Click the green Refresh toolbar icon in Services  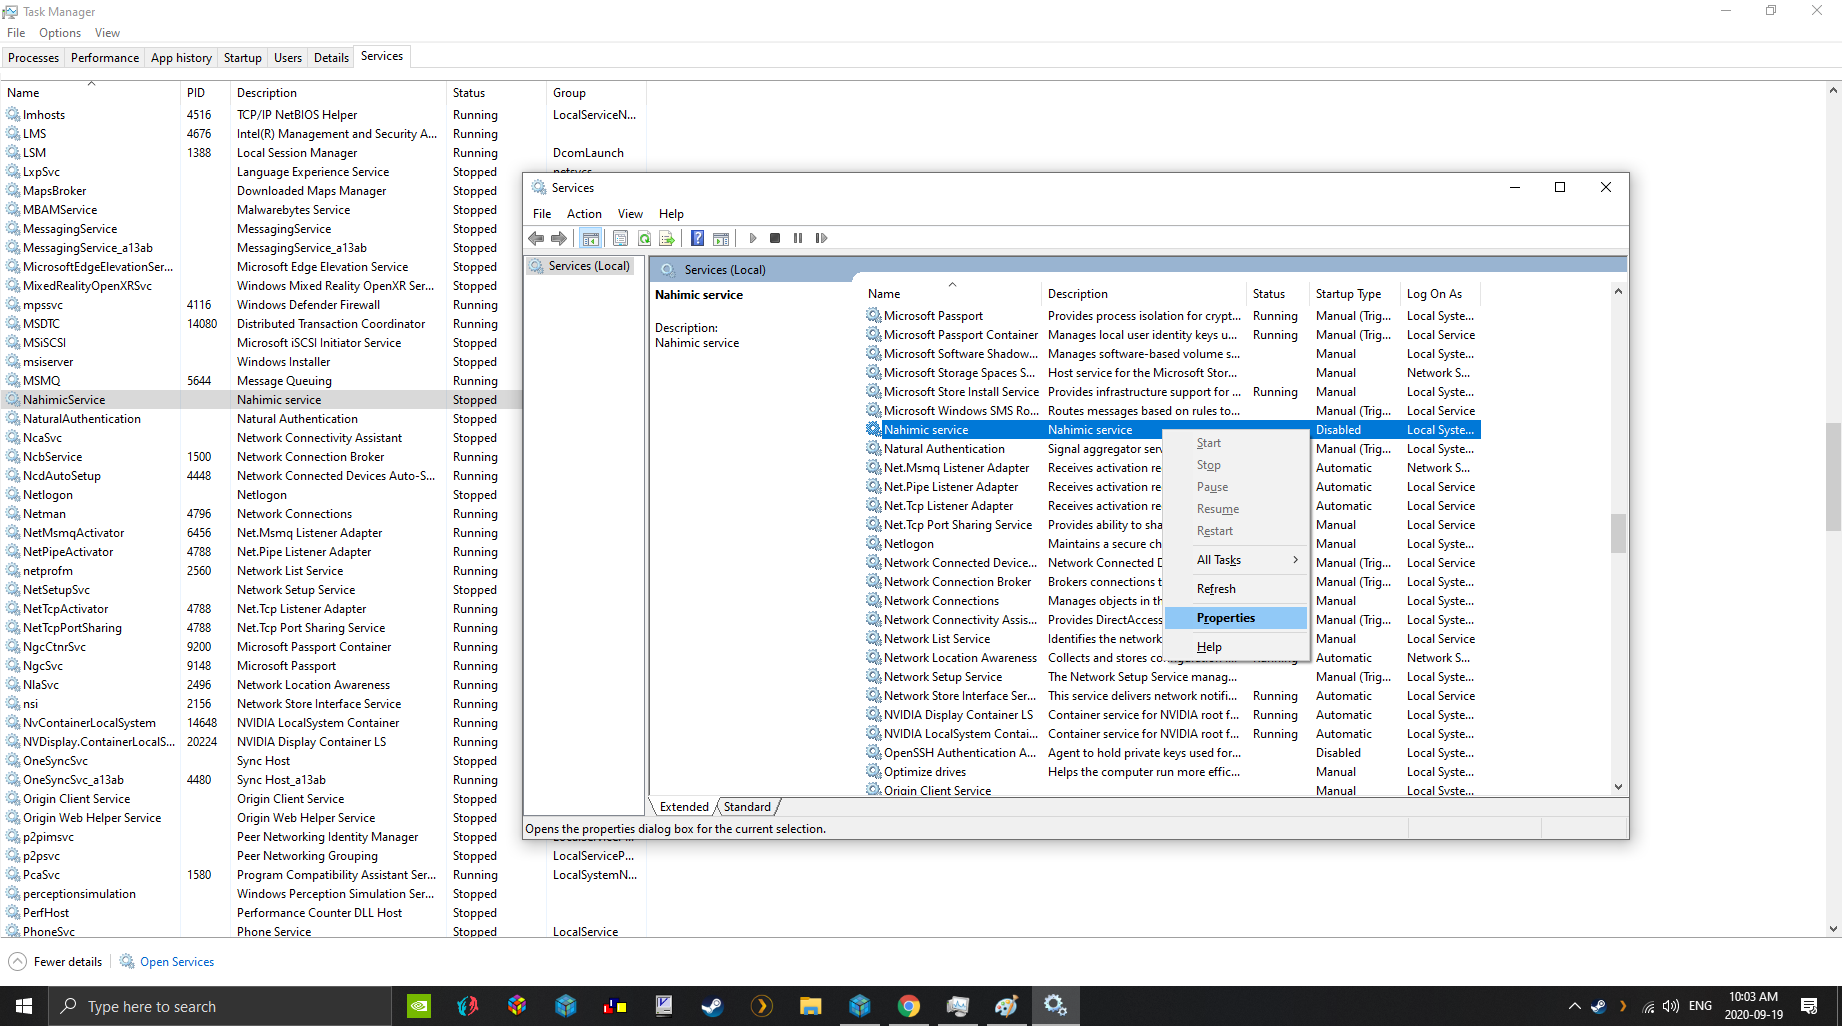click(644, 238)
